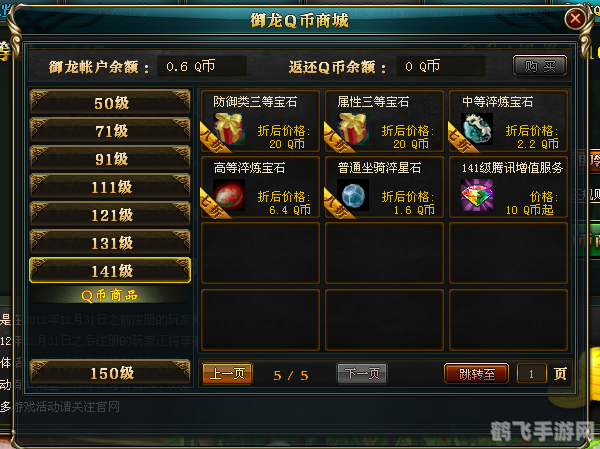Click the 下一页 next page button

click(362, 373)
